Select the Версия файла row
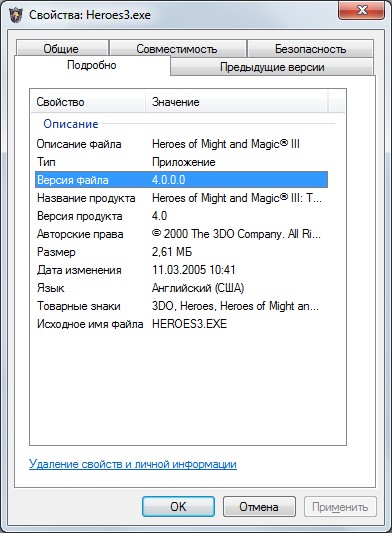 point(182,179)
